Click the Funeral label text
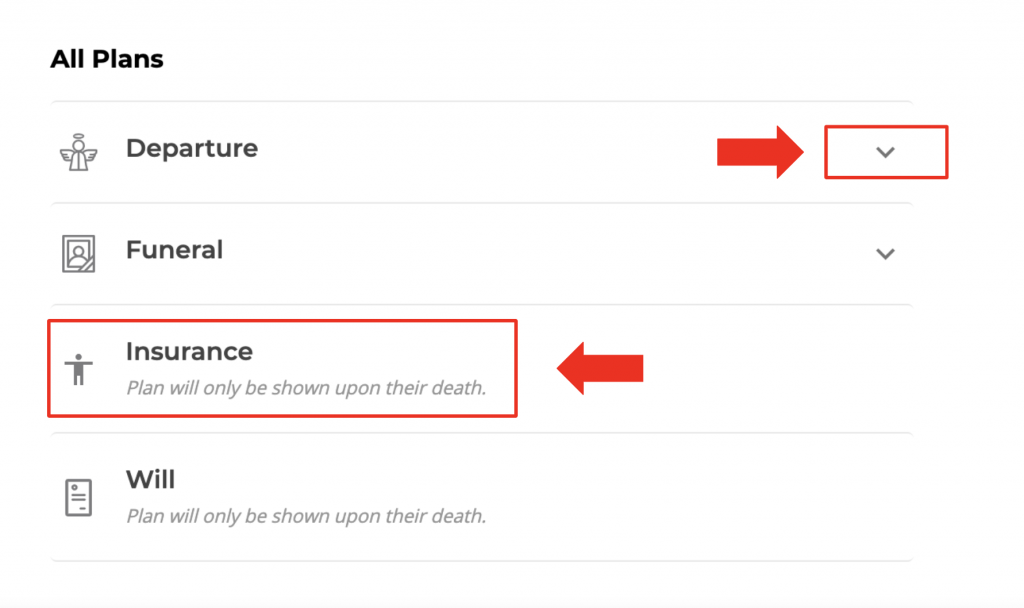 [x=174, y=249]
